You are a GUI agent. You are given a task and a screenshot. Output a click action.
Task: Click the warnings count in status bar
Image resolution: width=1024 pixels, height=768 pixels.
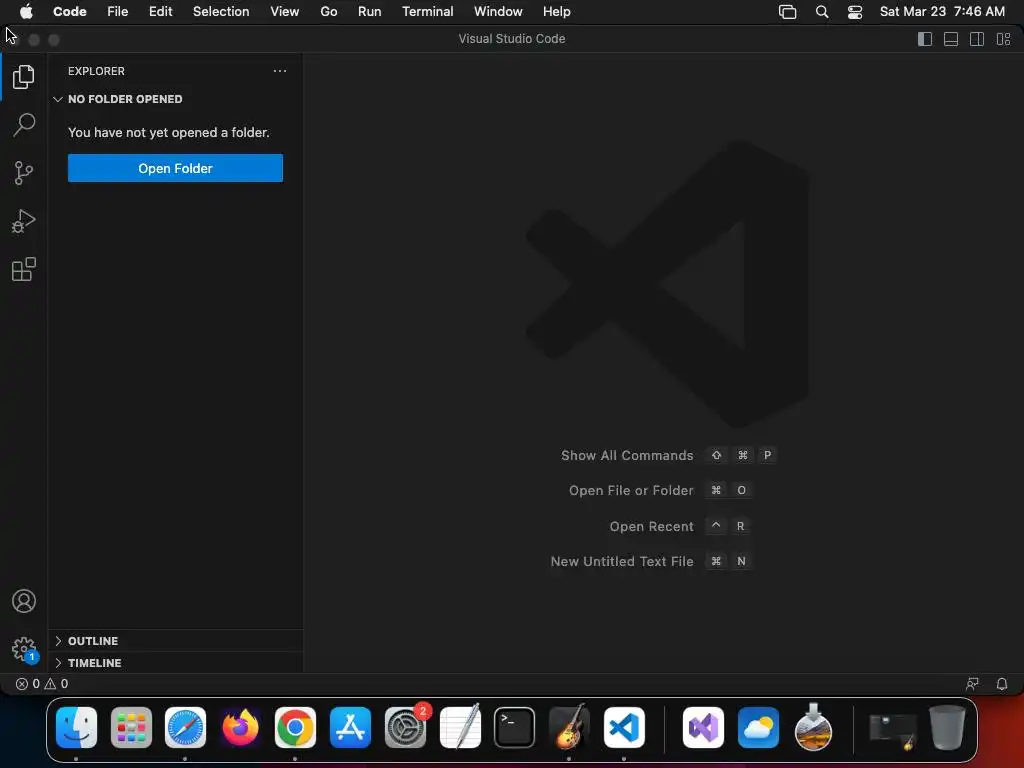point(56,684)
